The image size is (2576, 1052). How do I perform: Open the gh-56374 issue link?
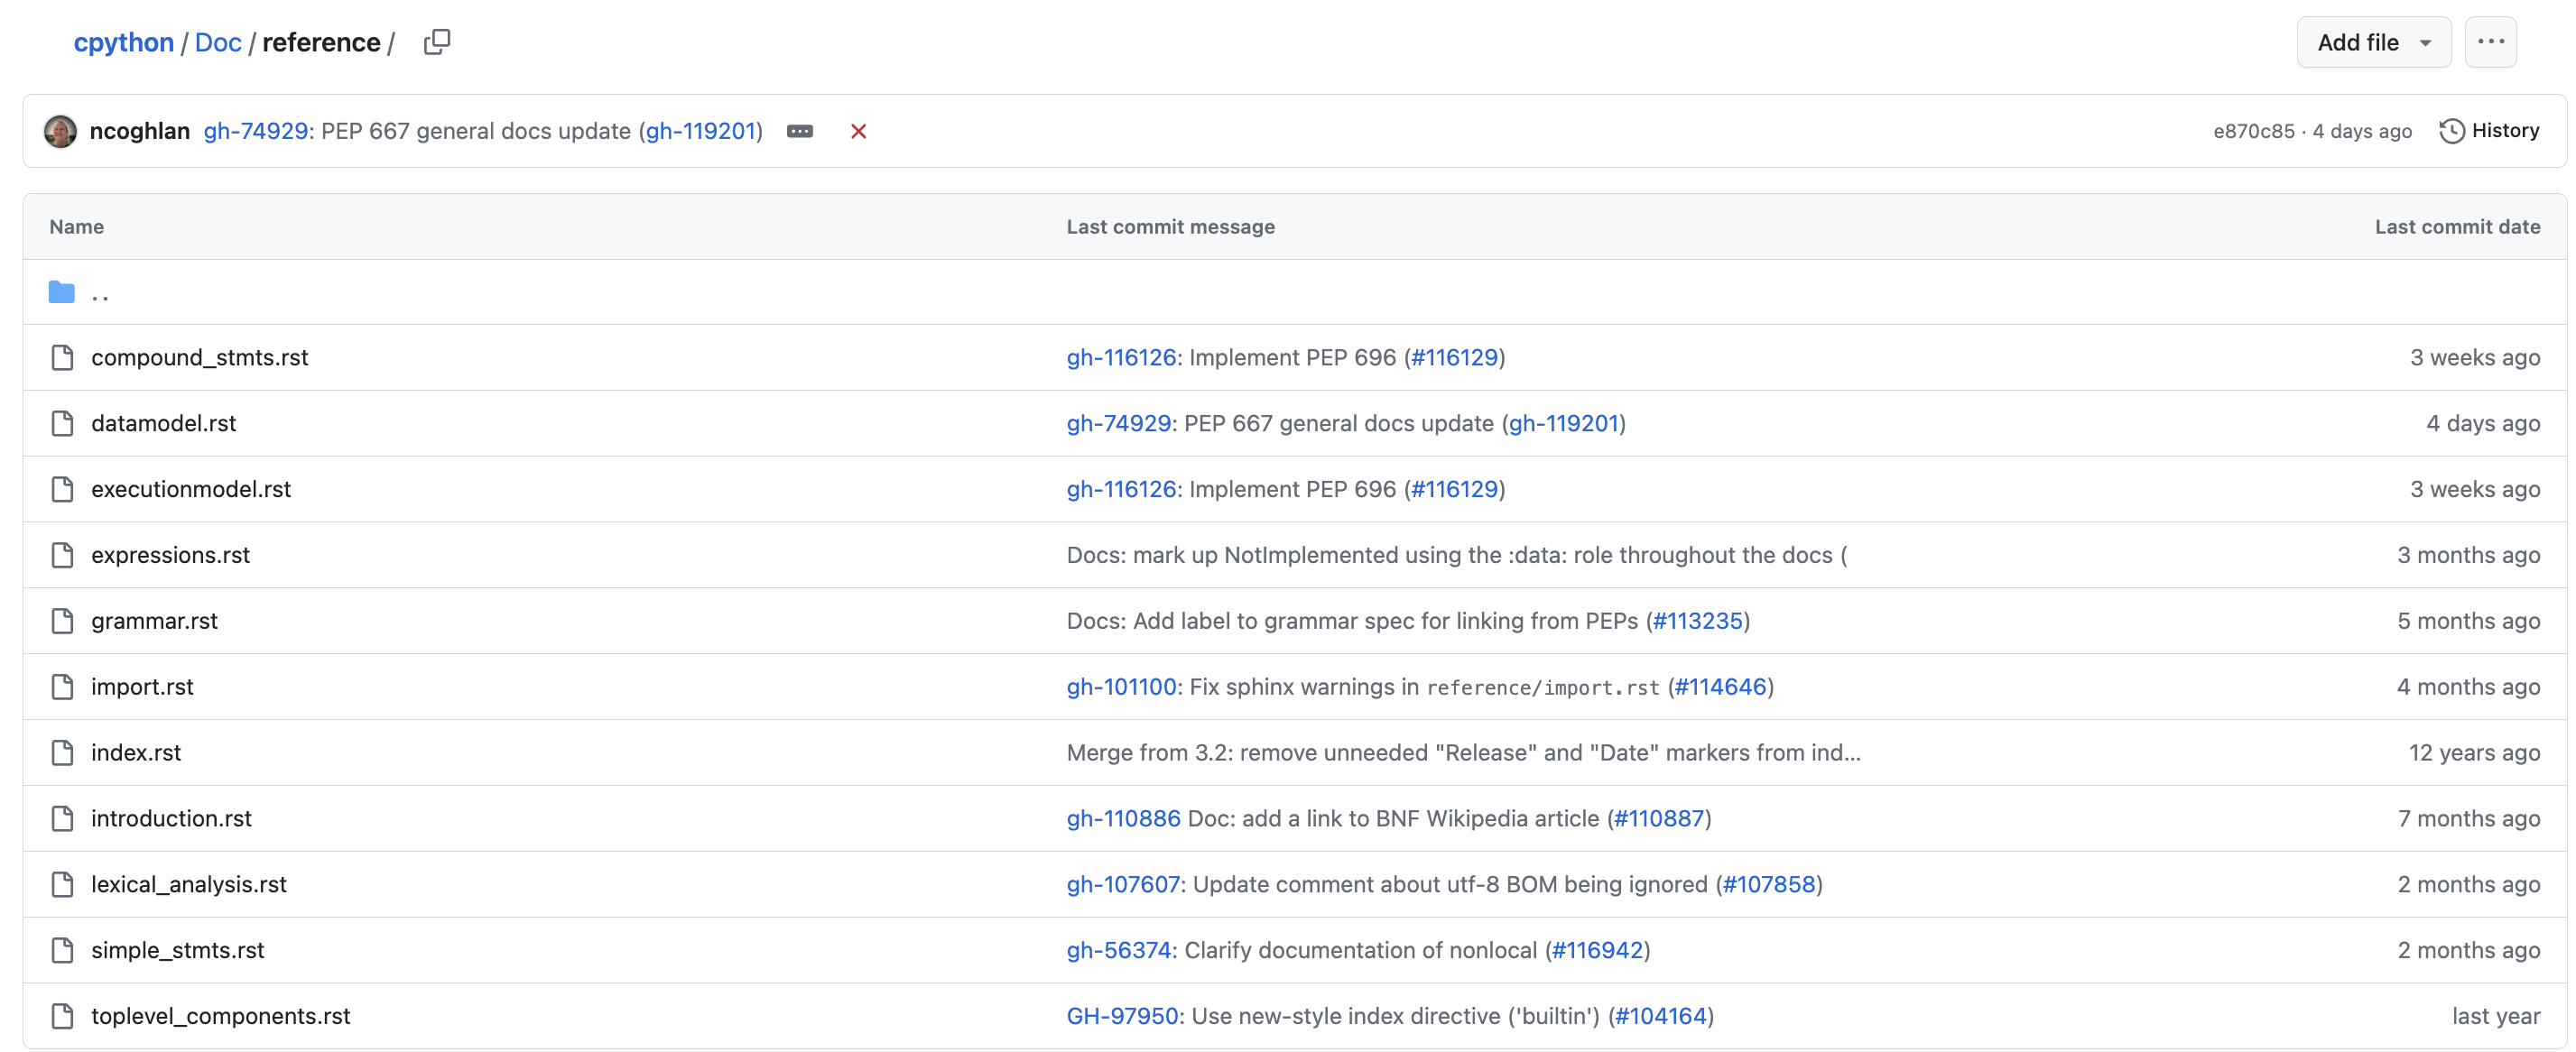[1118, 950]
